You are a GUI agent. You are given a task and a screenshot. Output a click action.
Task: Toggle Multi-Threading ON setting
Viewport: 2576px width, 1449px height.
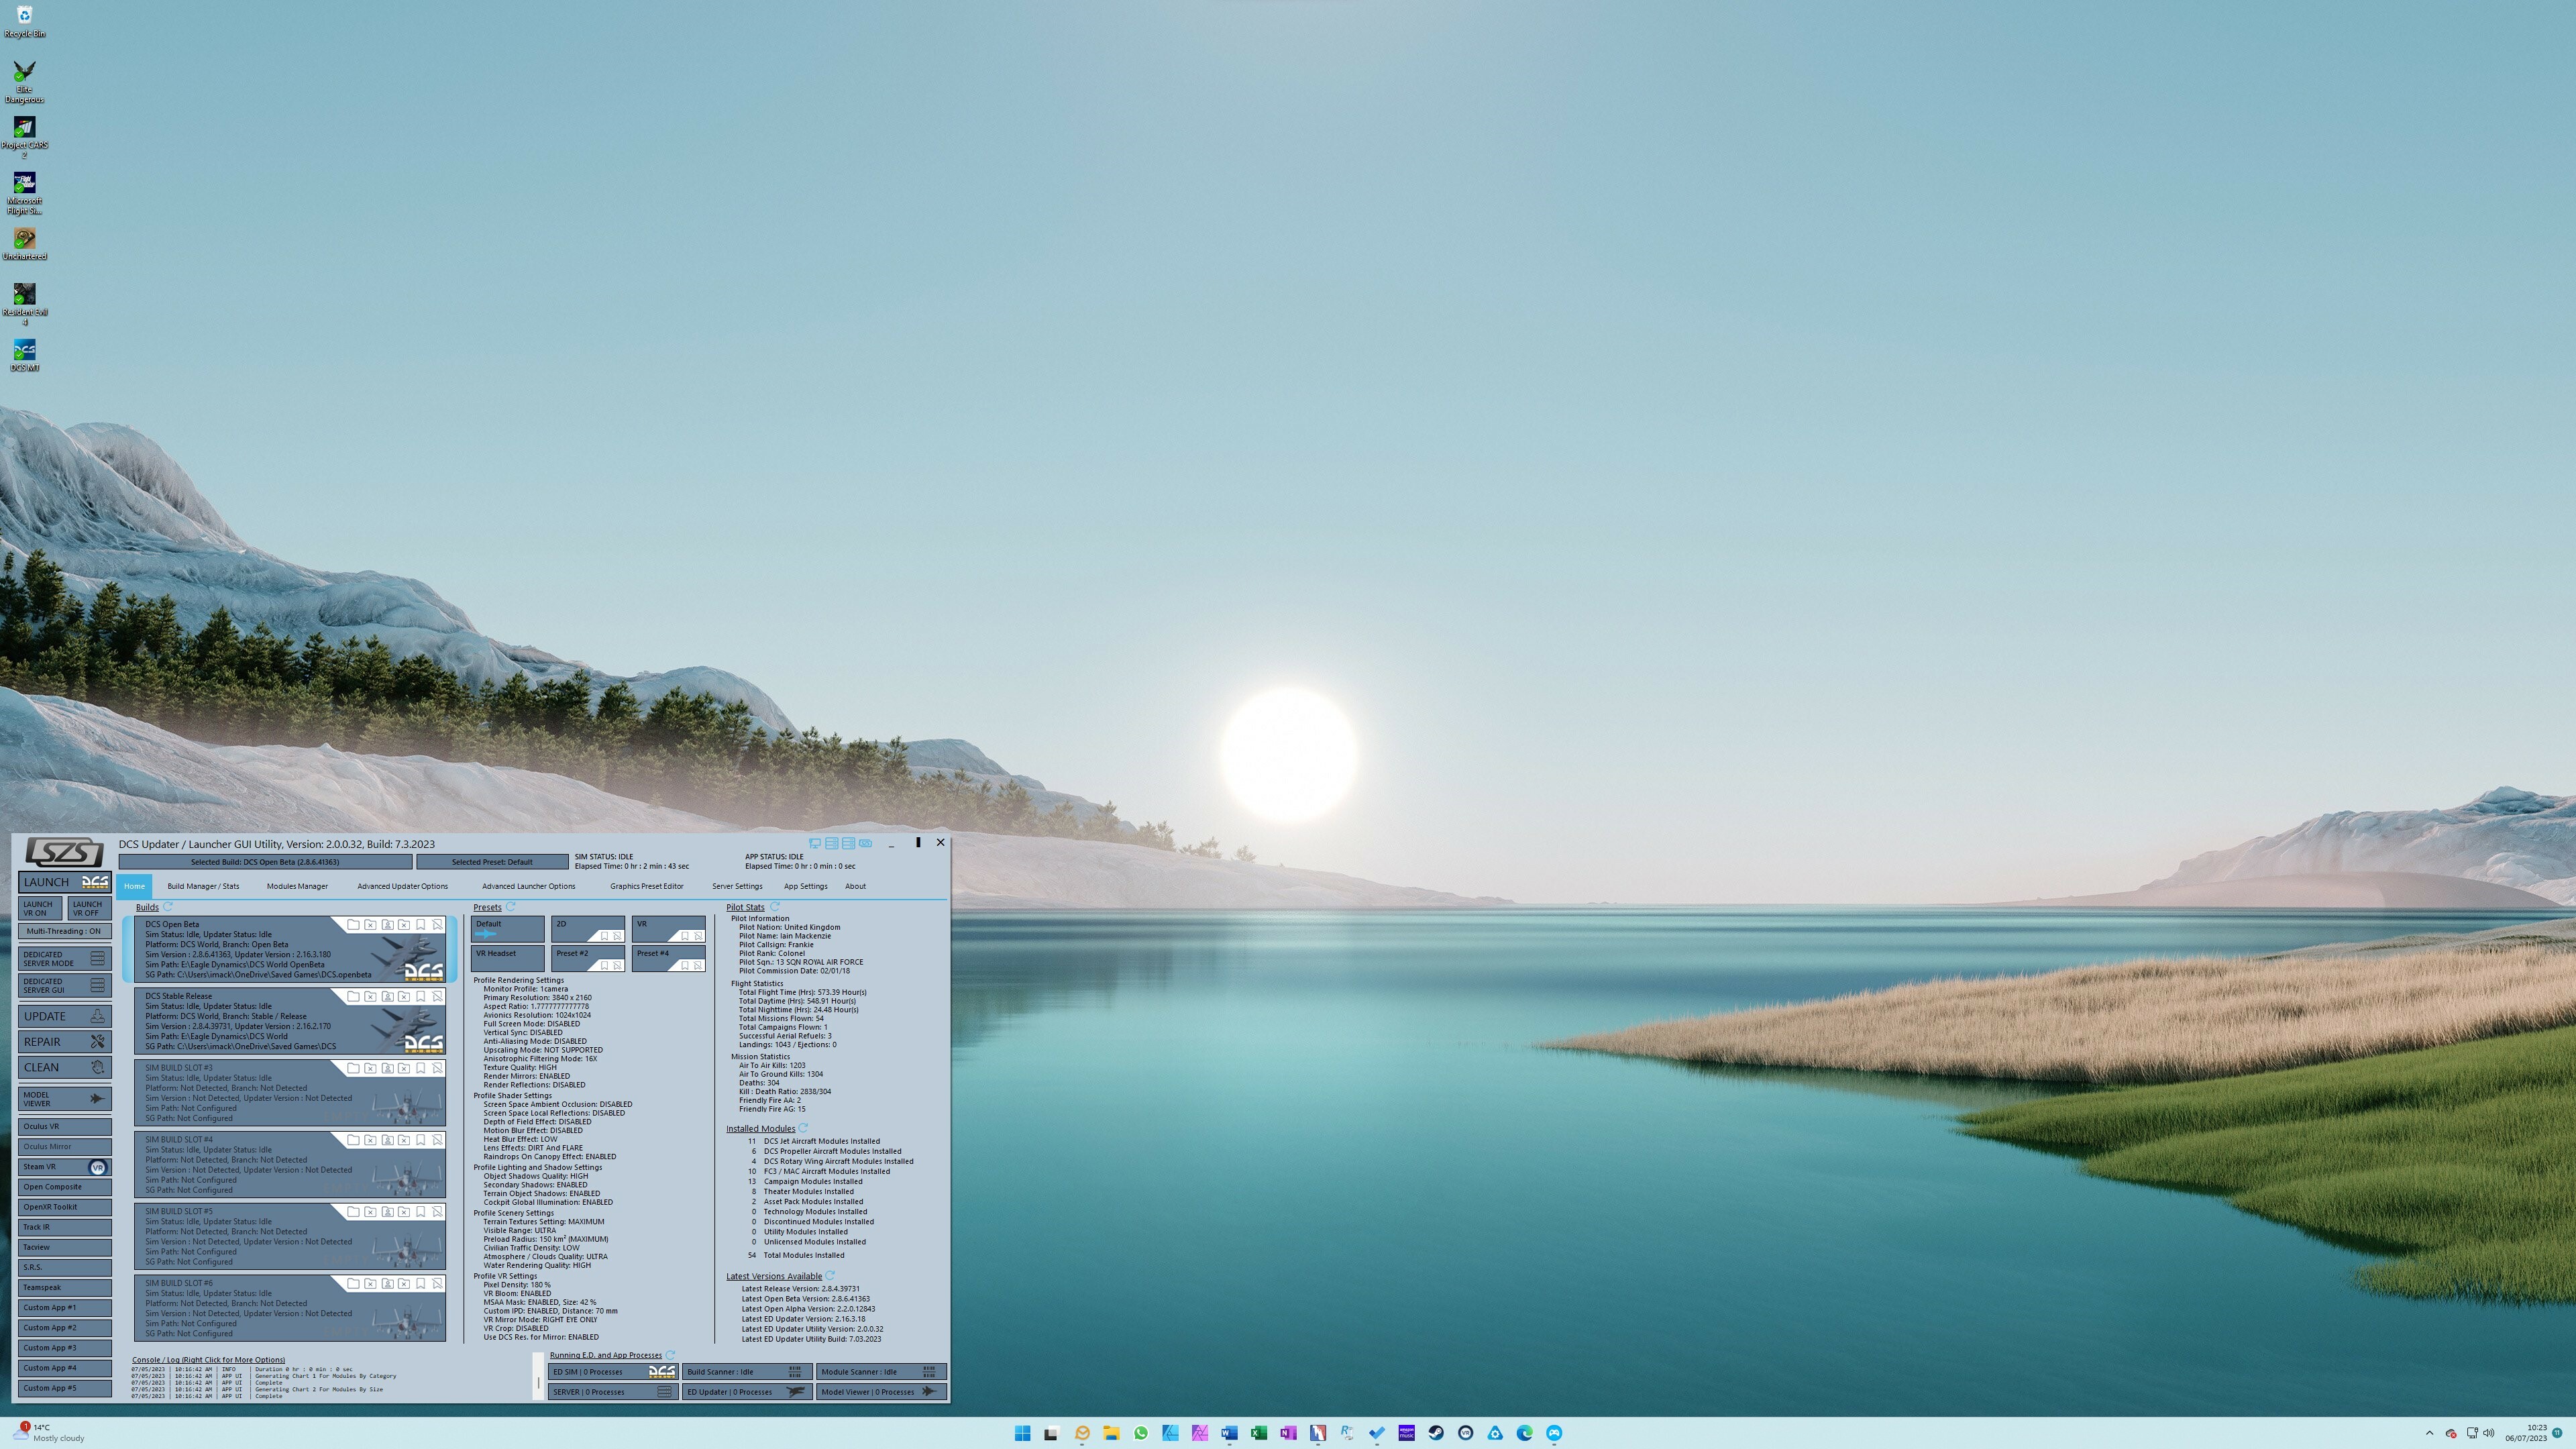64,931
